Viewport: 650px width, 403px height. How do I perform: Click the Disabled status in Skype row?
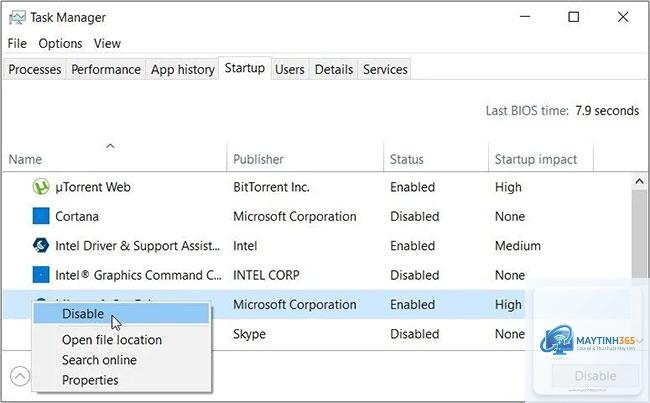point(415,334)
